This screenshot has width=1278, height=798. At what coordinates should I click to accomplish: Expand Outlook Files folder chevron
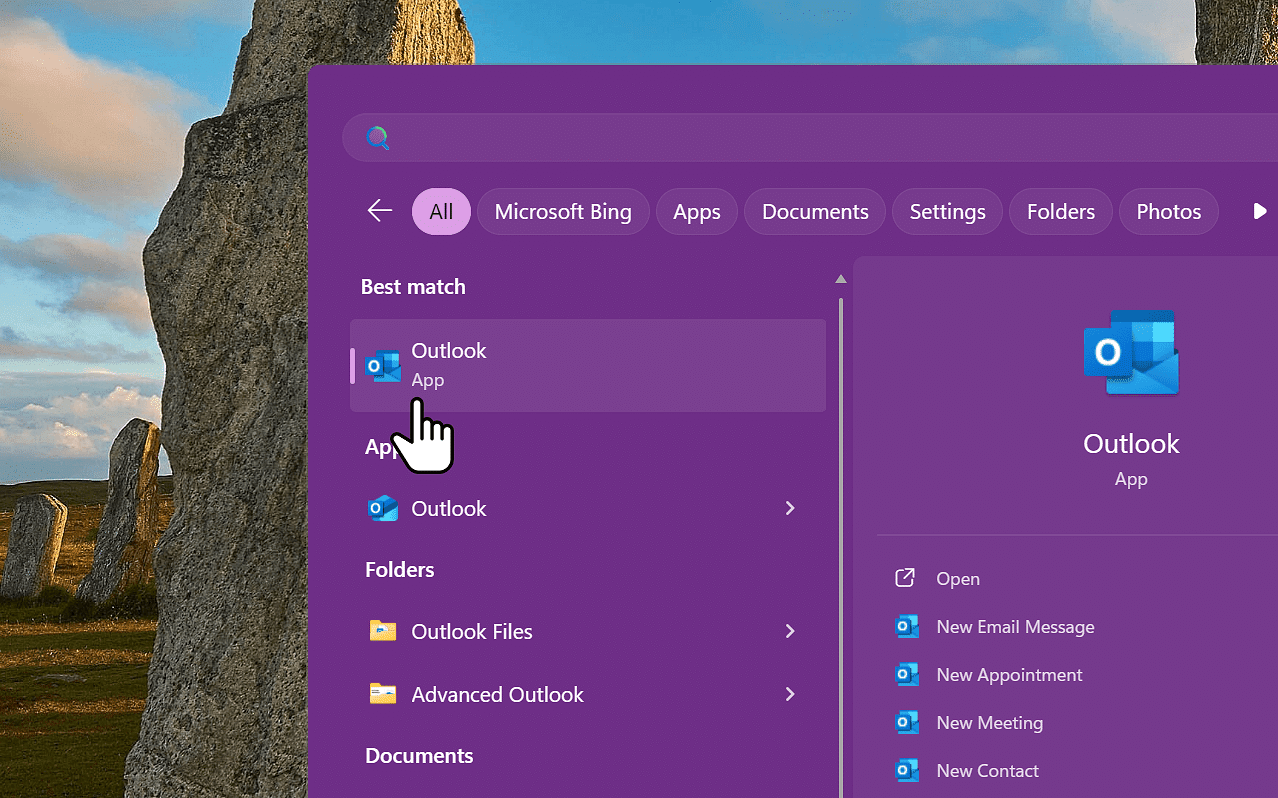[x=789, y=631]
